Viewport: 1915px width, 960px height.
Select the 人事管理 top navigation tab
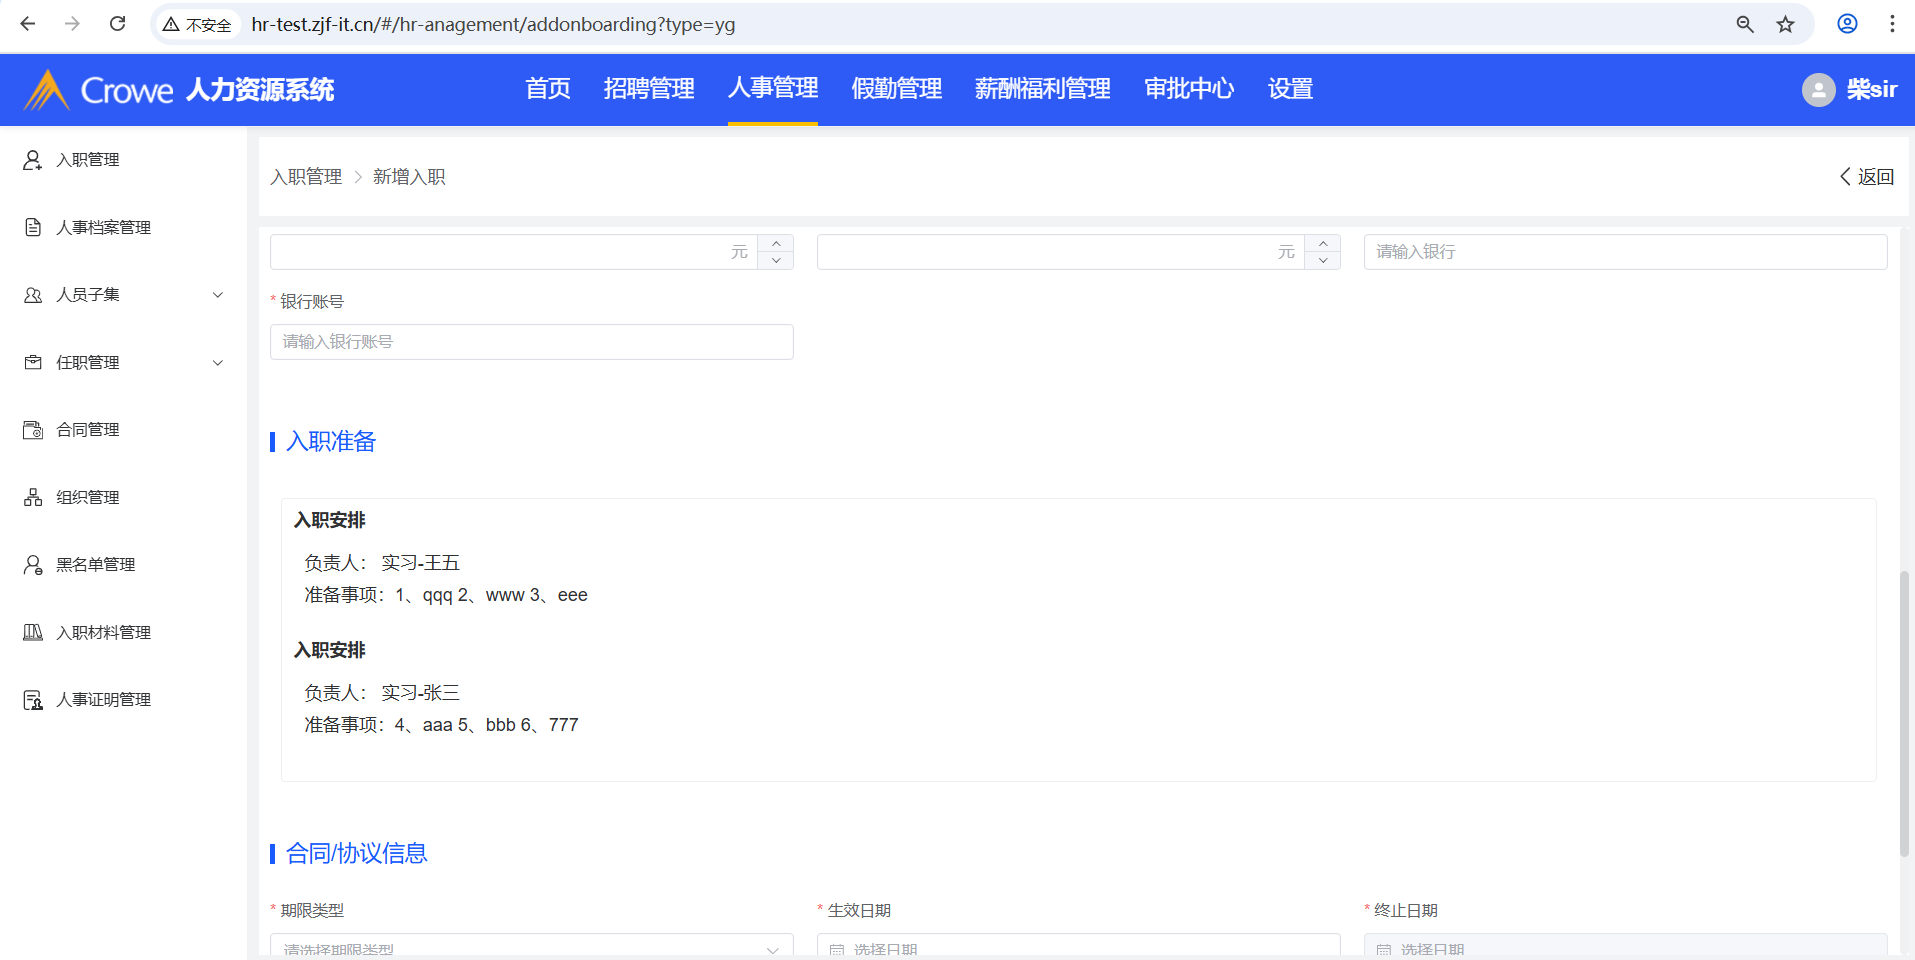point(773,89)
